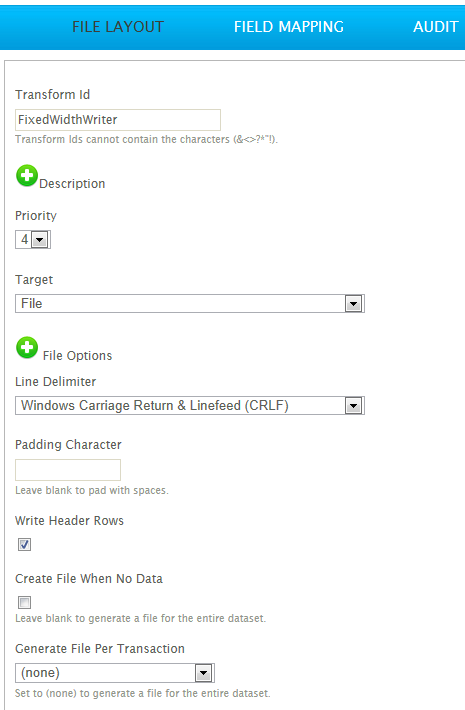Enable the Create File When No Data checkbox
Viewport: 465px width, 710px height.
pos(24,602)
